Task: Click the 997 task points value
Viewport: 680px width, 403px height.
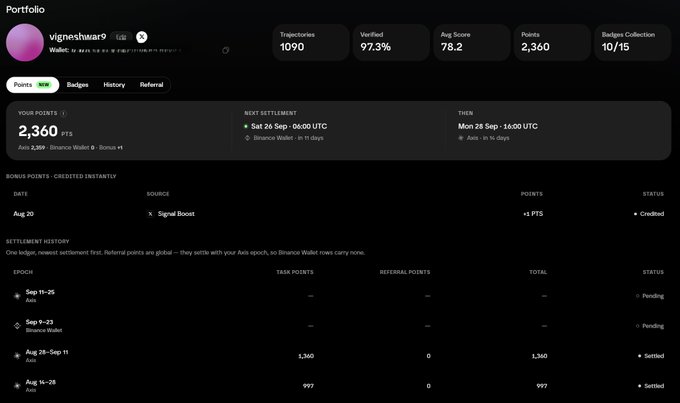Action: pos(308,386)
